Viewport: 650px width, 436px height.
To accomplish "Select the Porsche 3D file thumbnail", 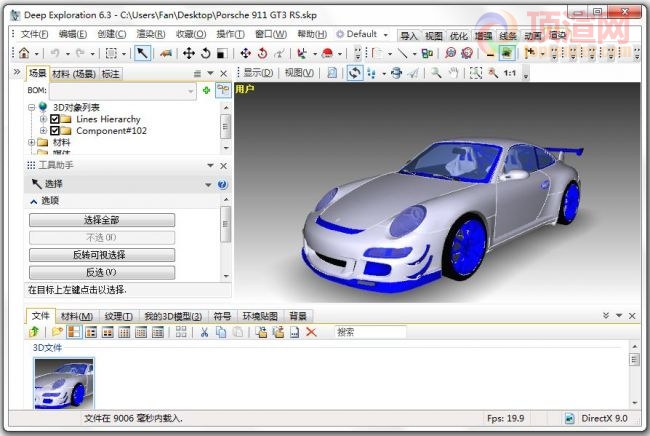I will 64,383.
